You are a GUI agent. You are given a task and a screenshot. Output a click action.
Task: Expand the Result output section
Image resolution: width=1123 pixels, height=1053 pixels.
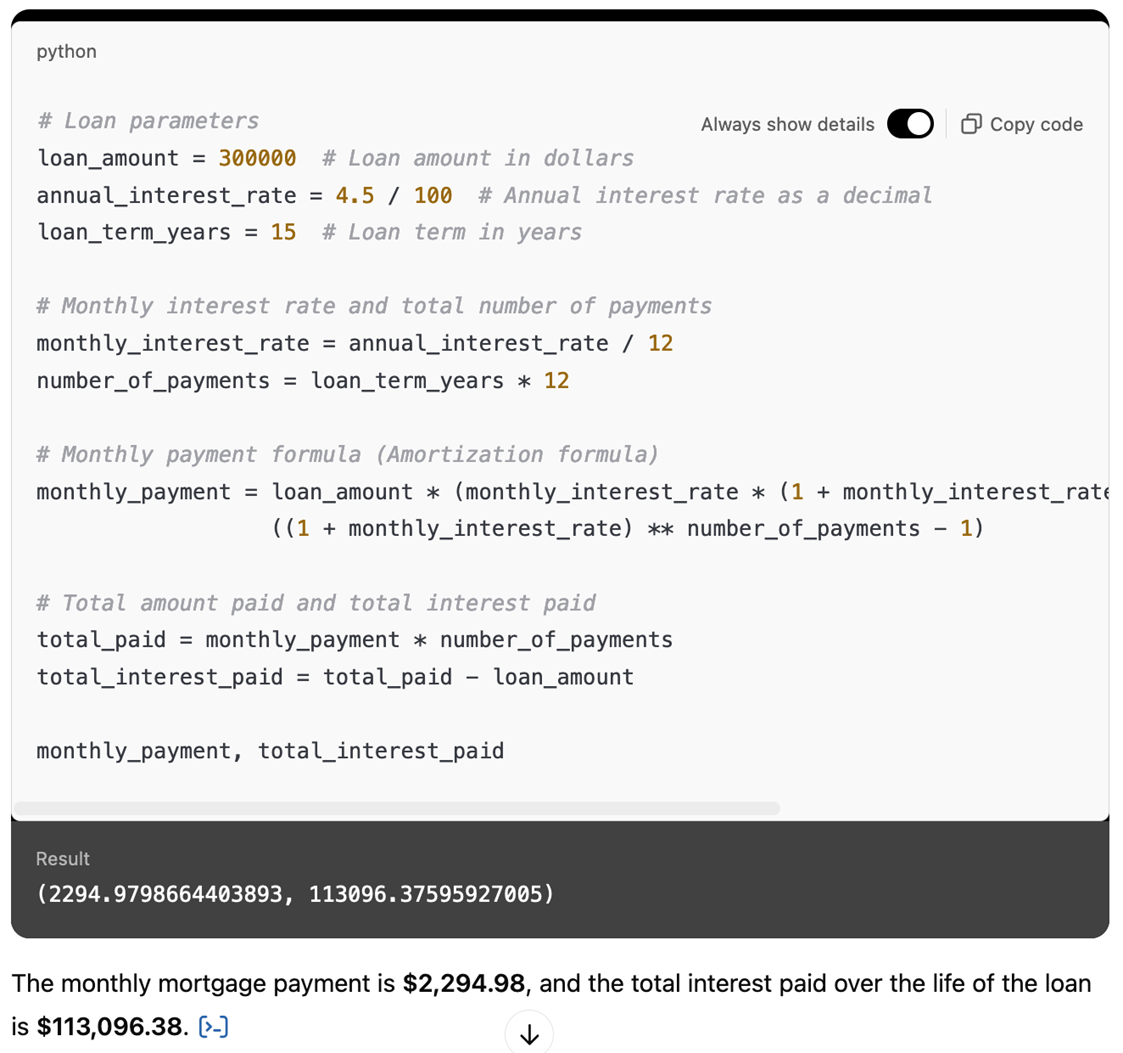point(62,858)
